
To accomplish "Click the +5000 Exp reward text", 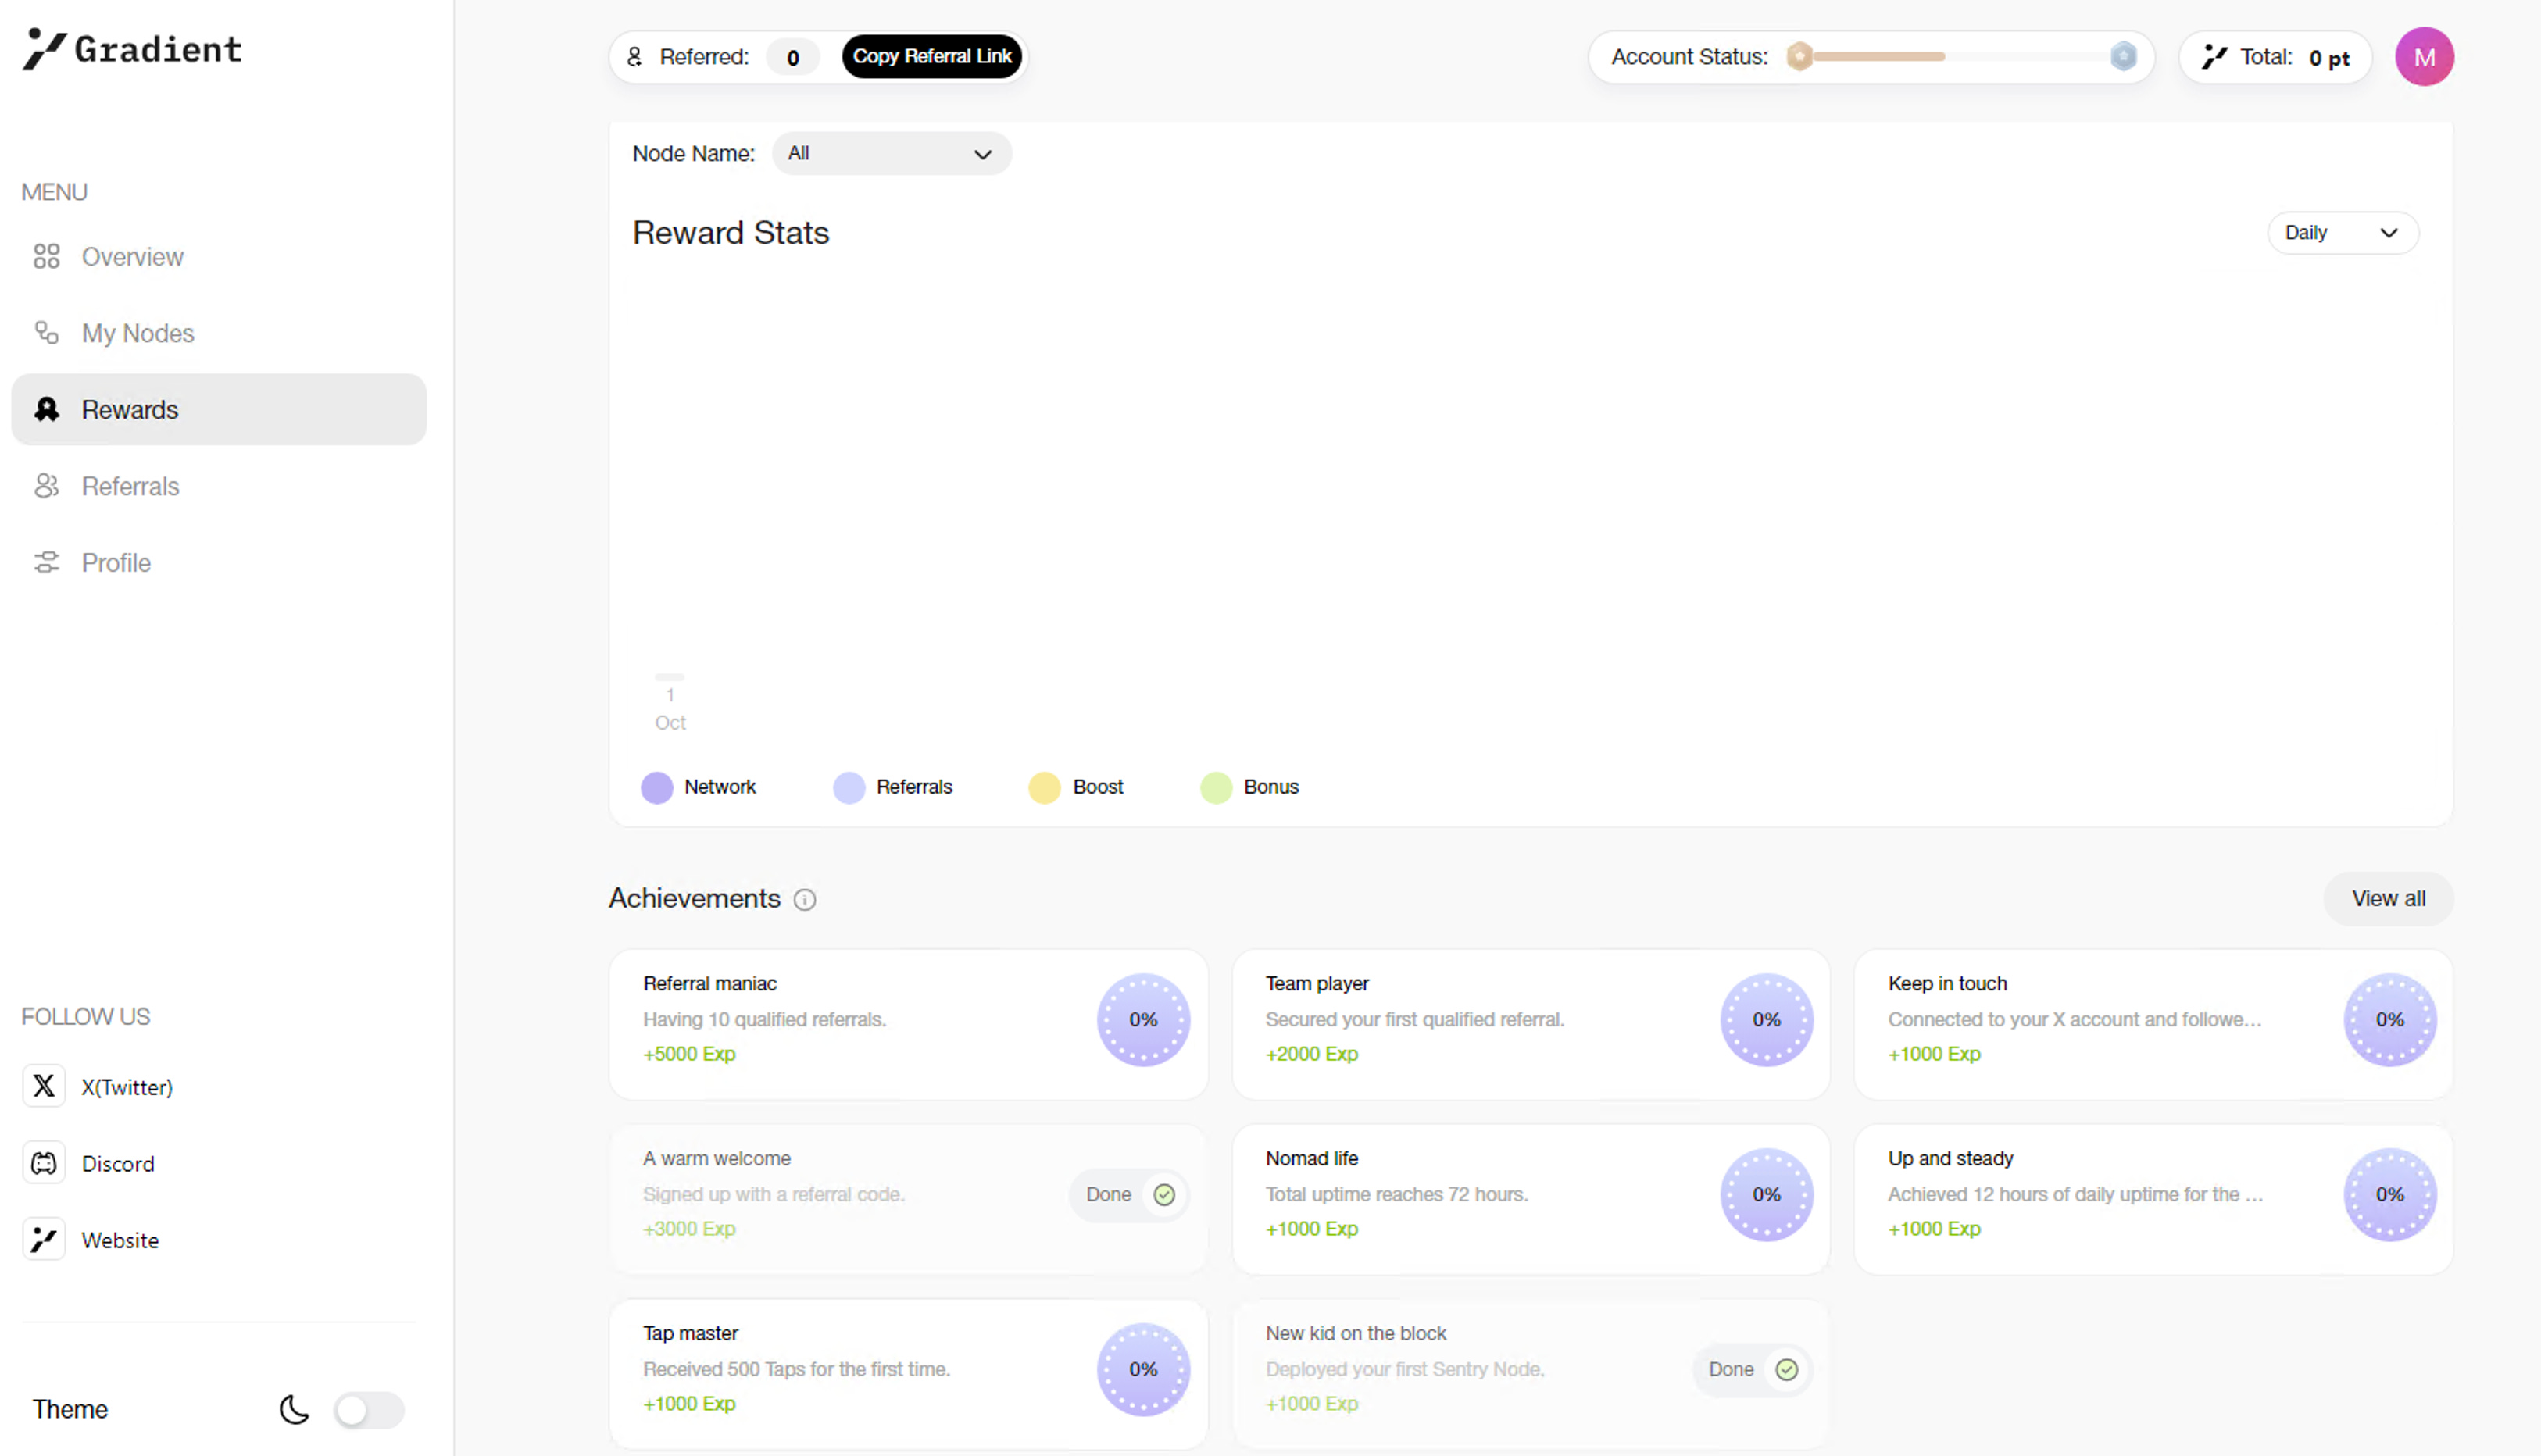I will click(x=689, y=1054).
